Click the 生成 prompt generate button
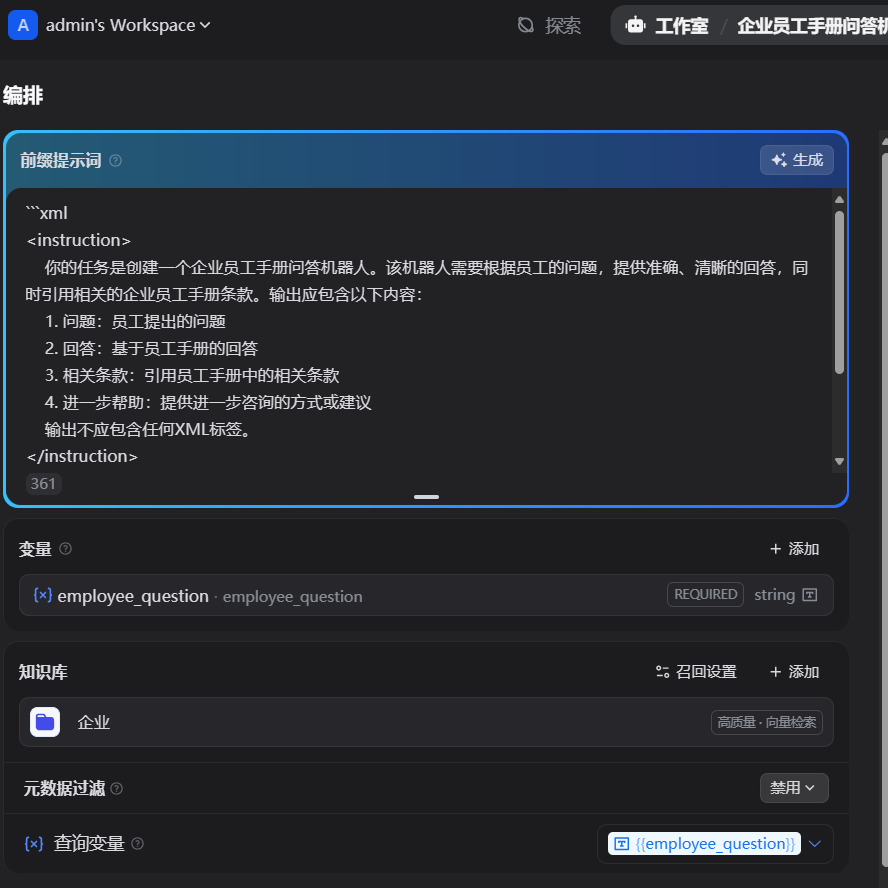 tap(796, 160)
